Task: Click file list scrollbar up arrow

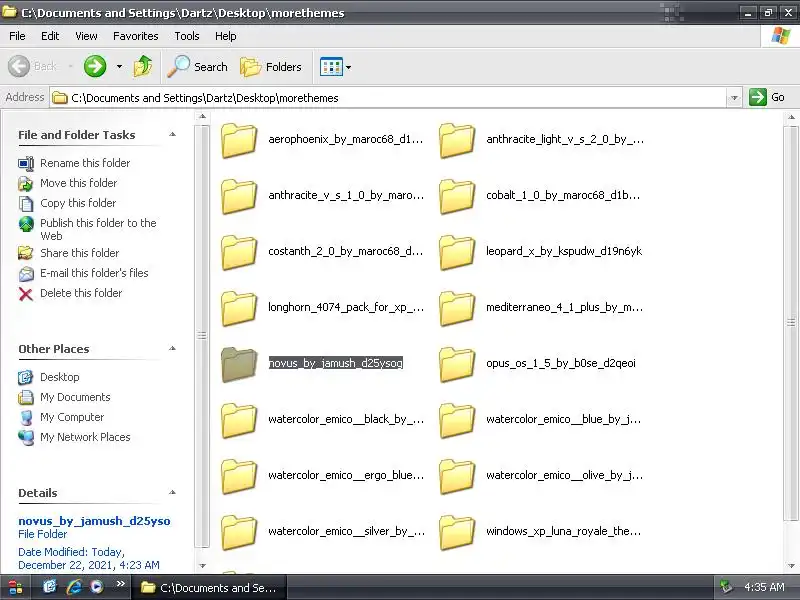Action: click(x=791, y=117)
